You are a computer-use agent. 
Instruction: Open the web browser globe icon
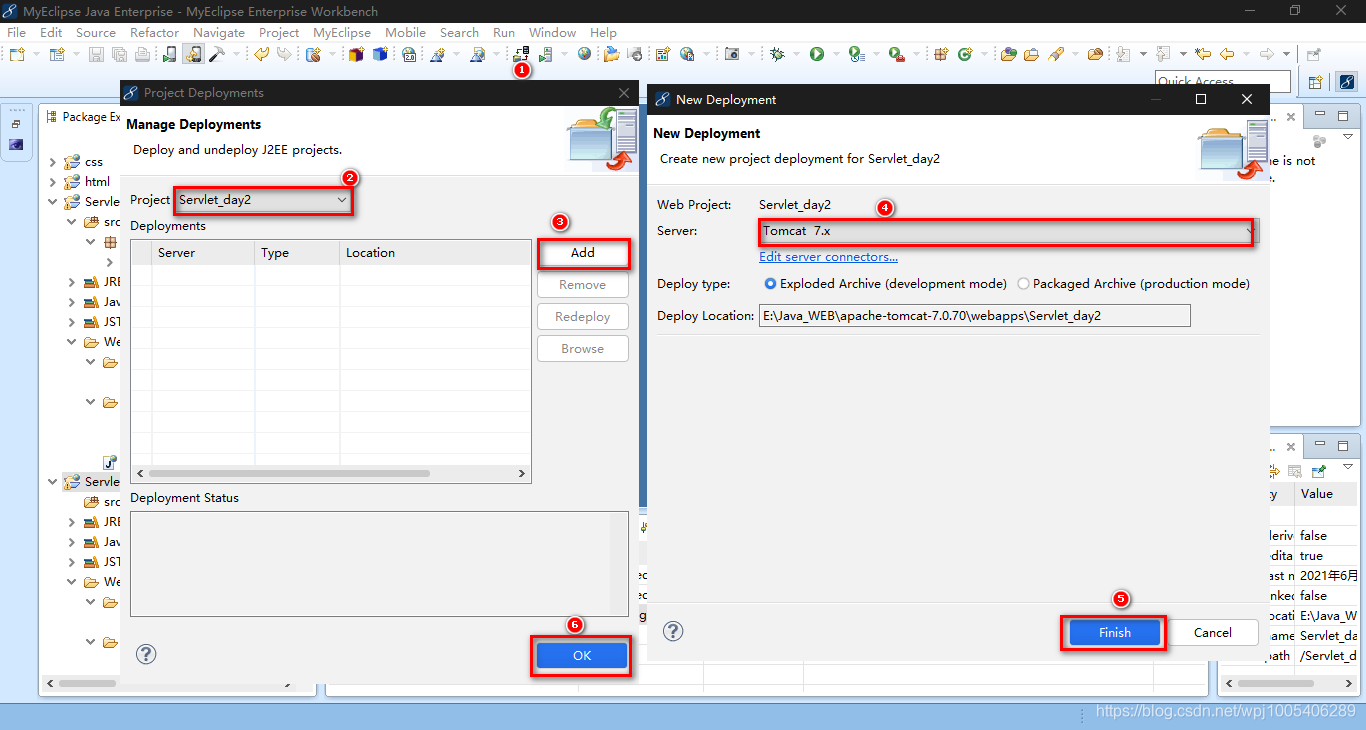pyautogui.click(x=584, y=54)
